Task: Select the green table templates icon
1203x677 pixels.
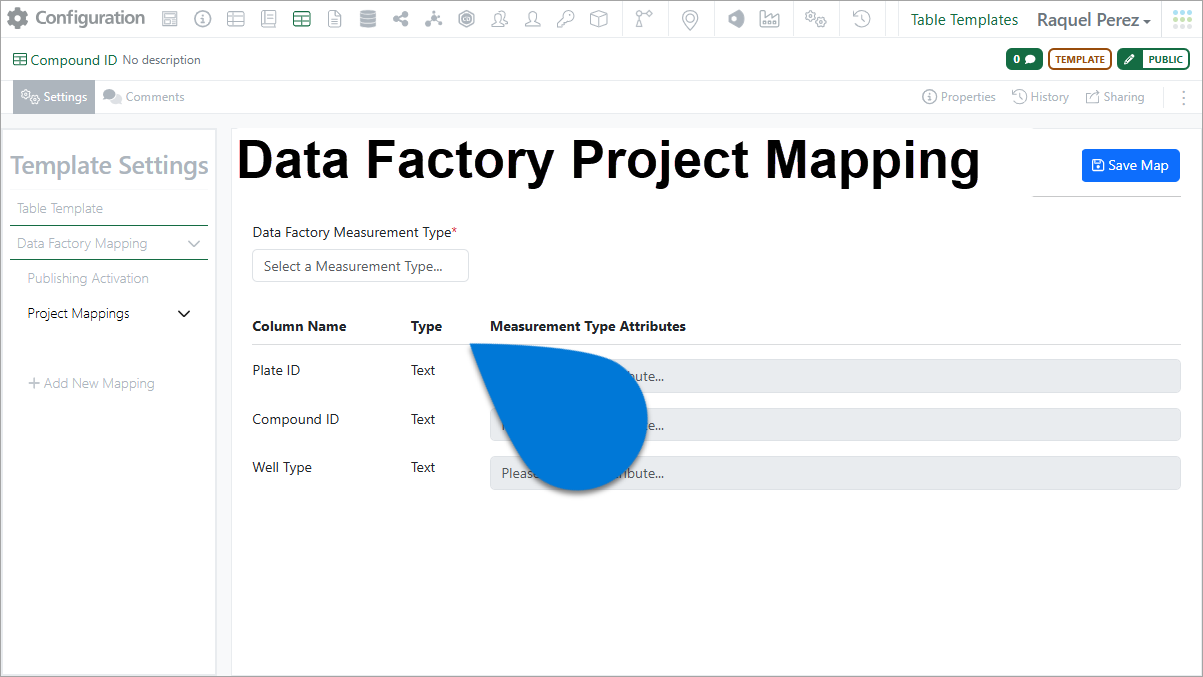Action: coord(301,19)
